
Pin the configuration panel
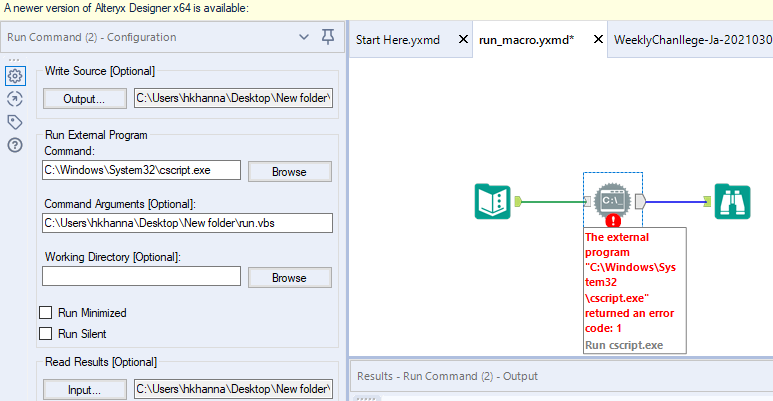click(x=328, y=37)
